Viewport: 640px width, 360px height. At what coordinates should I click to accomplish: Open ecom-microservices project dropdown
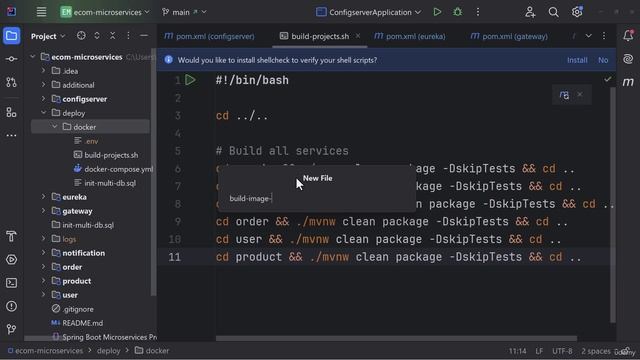pos(105,12)
